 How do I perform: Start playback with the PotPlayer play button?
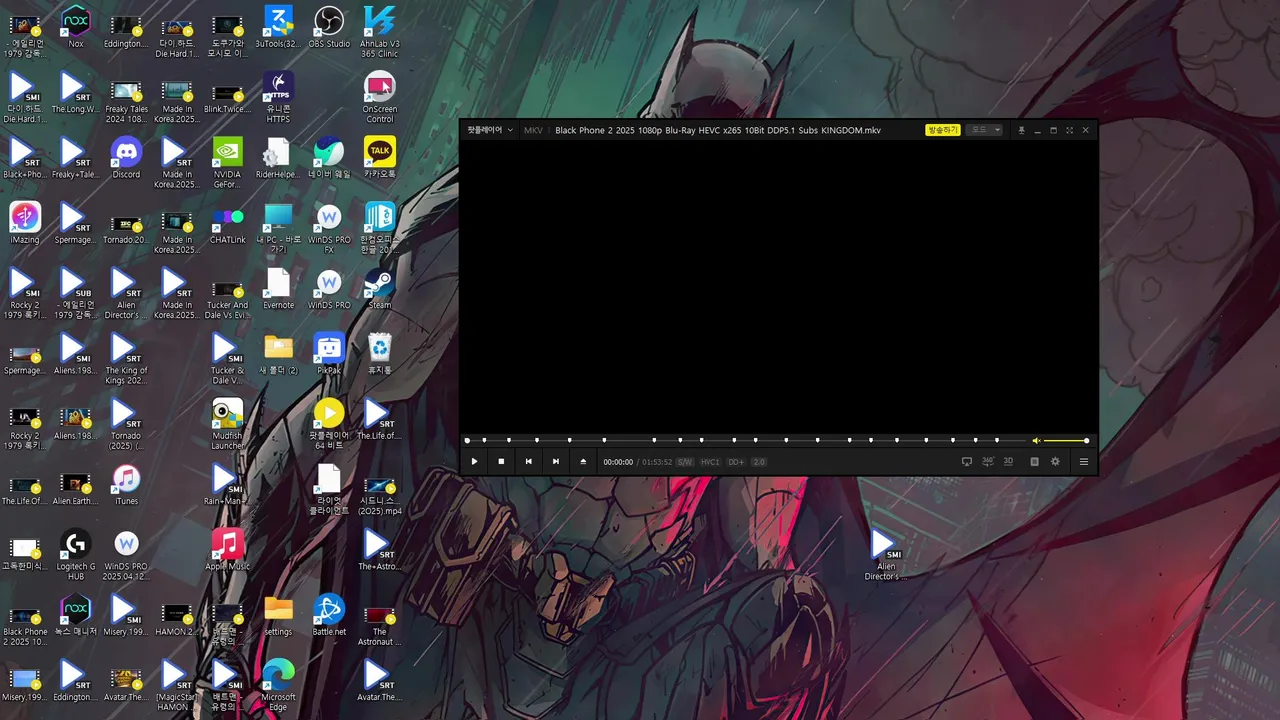(x=474, y=462)
